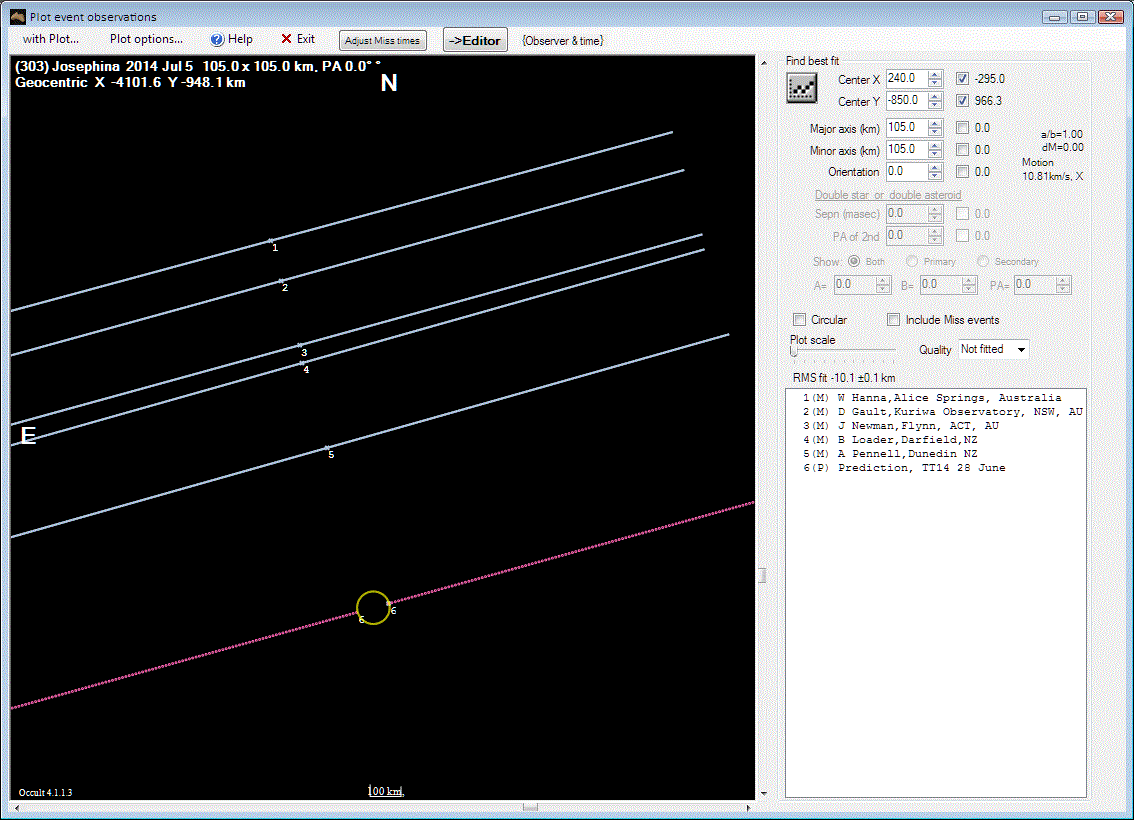Check the 'Include Miss events' checkbox
Image resolution: width=1134 pixels, height=820 pixels.
[x=894, y=320]
